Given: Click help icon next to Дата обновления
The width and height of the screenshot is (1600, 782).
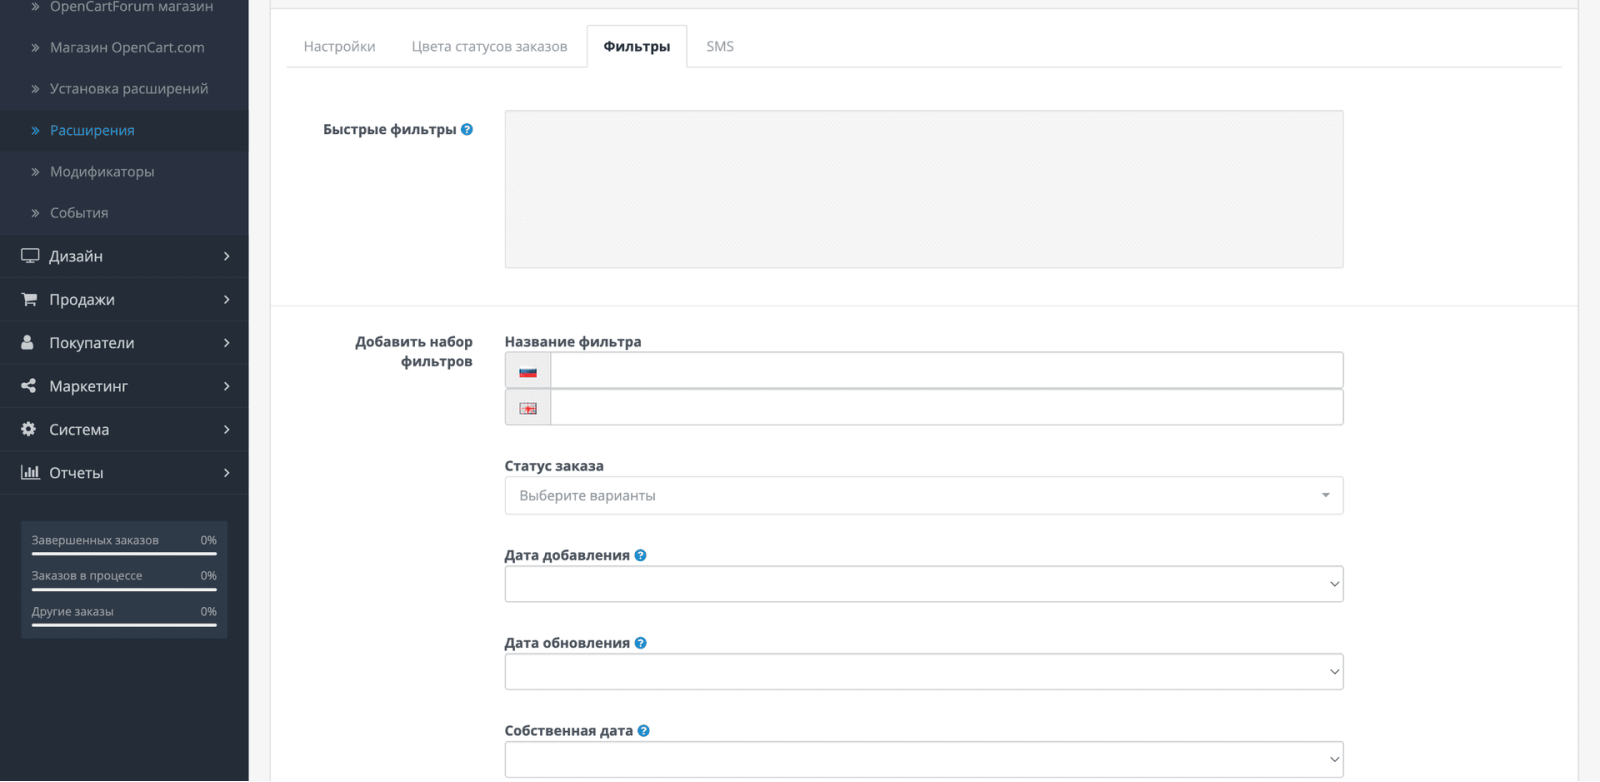Looking at the screenshot, I should point(641,644).
